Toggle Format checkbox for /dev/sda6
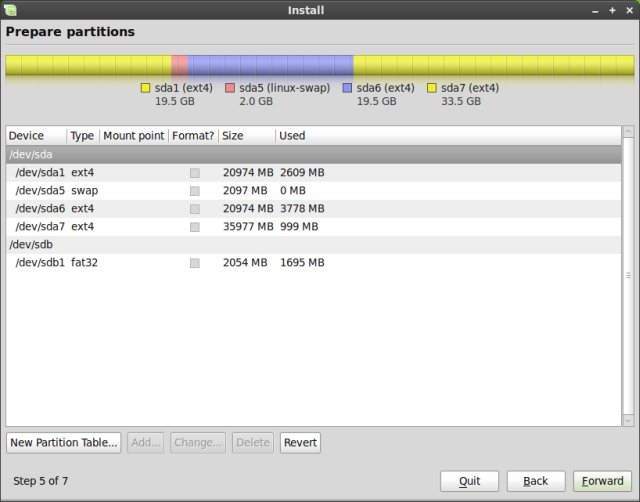Image resolution: width=640 pixels, height=502 pixels. (195, 209)
